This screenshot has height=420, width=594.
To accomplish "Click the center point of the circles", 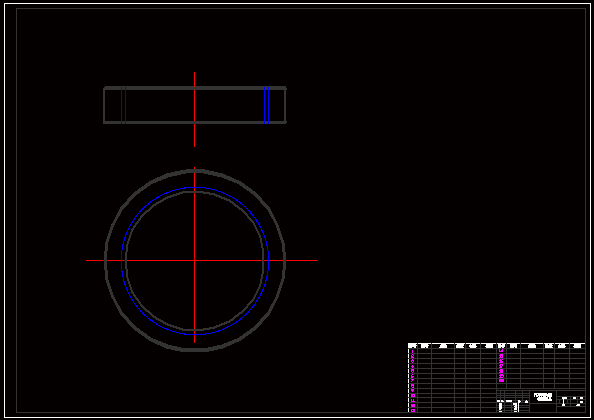I will coord(194,261).
